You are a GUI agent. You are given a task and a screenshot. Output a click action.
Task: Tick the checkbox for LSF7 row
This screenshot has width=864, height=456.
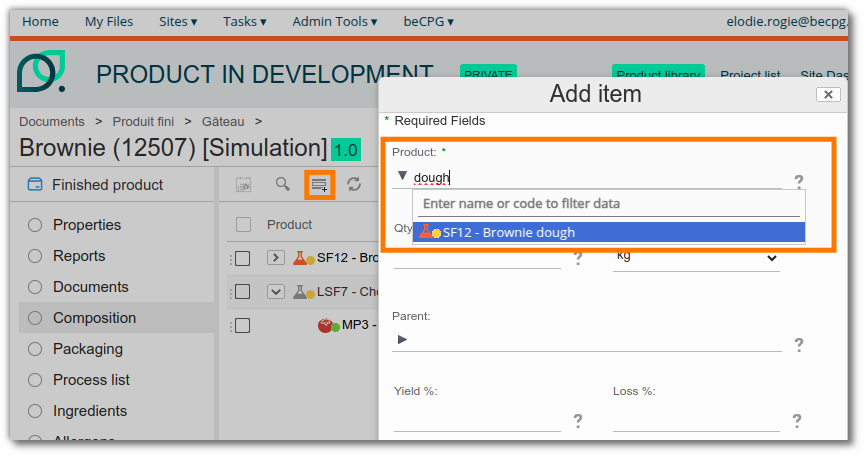[242, 291]
